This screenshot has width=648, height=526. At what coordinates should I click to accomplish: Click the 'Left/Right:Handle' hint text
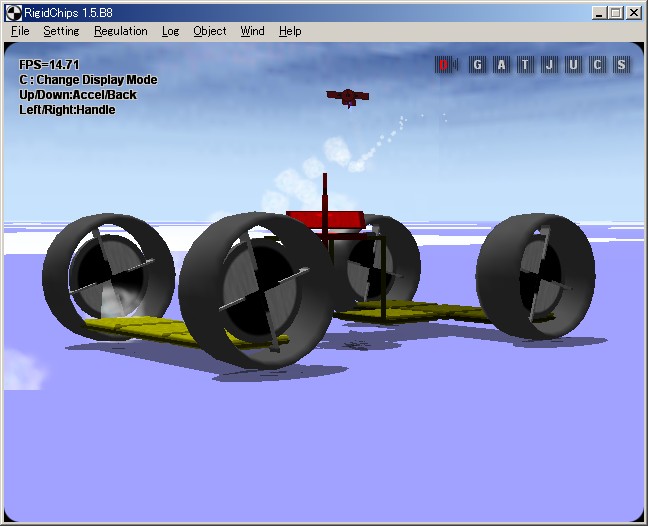(67, 109)
